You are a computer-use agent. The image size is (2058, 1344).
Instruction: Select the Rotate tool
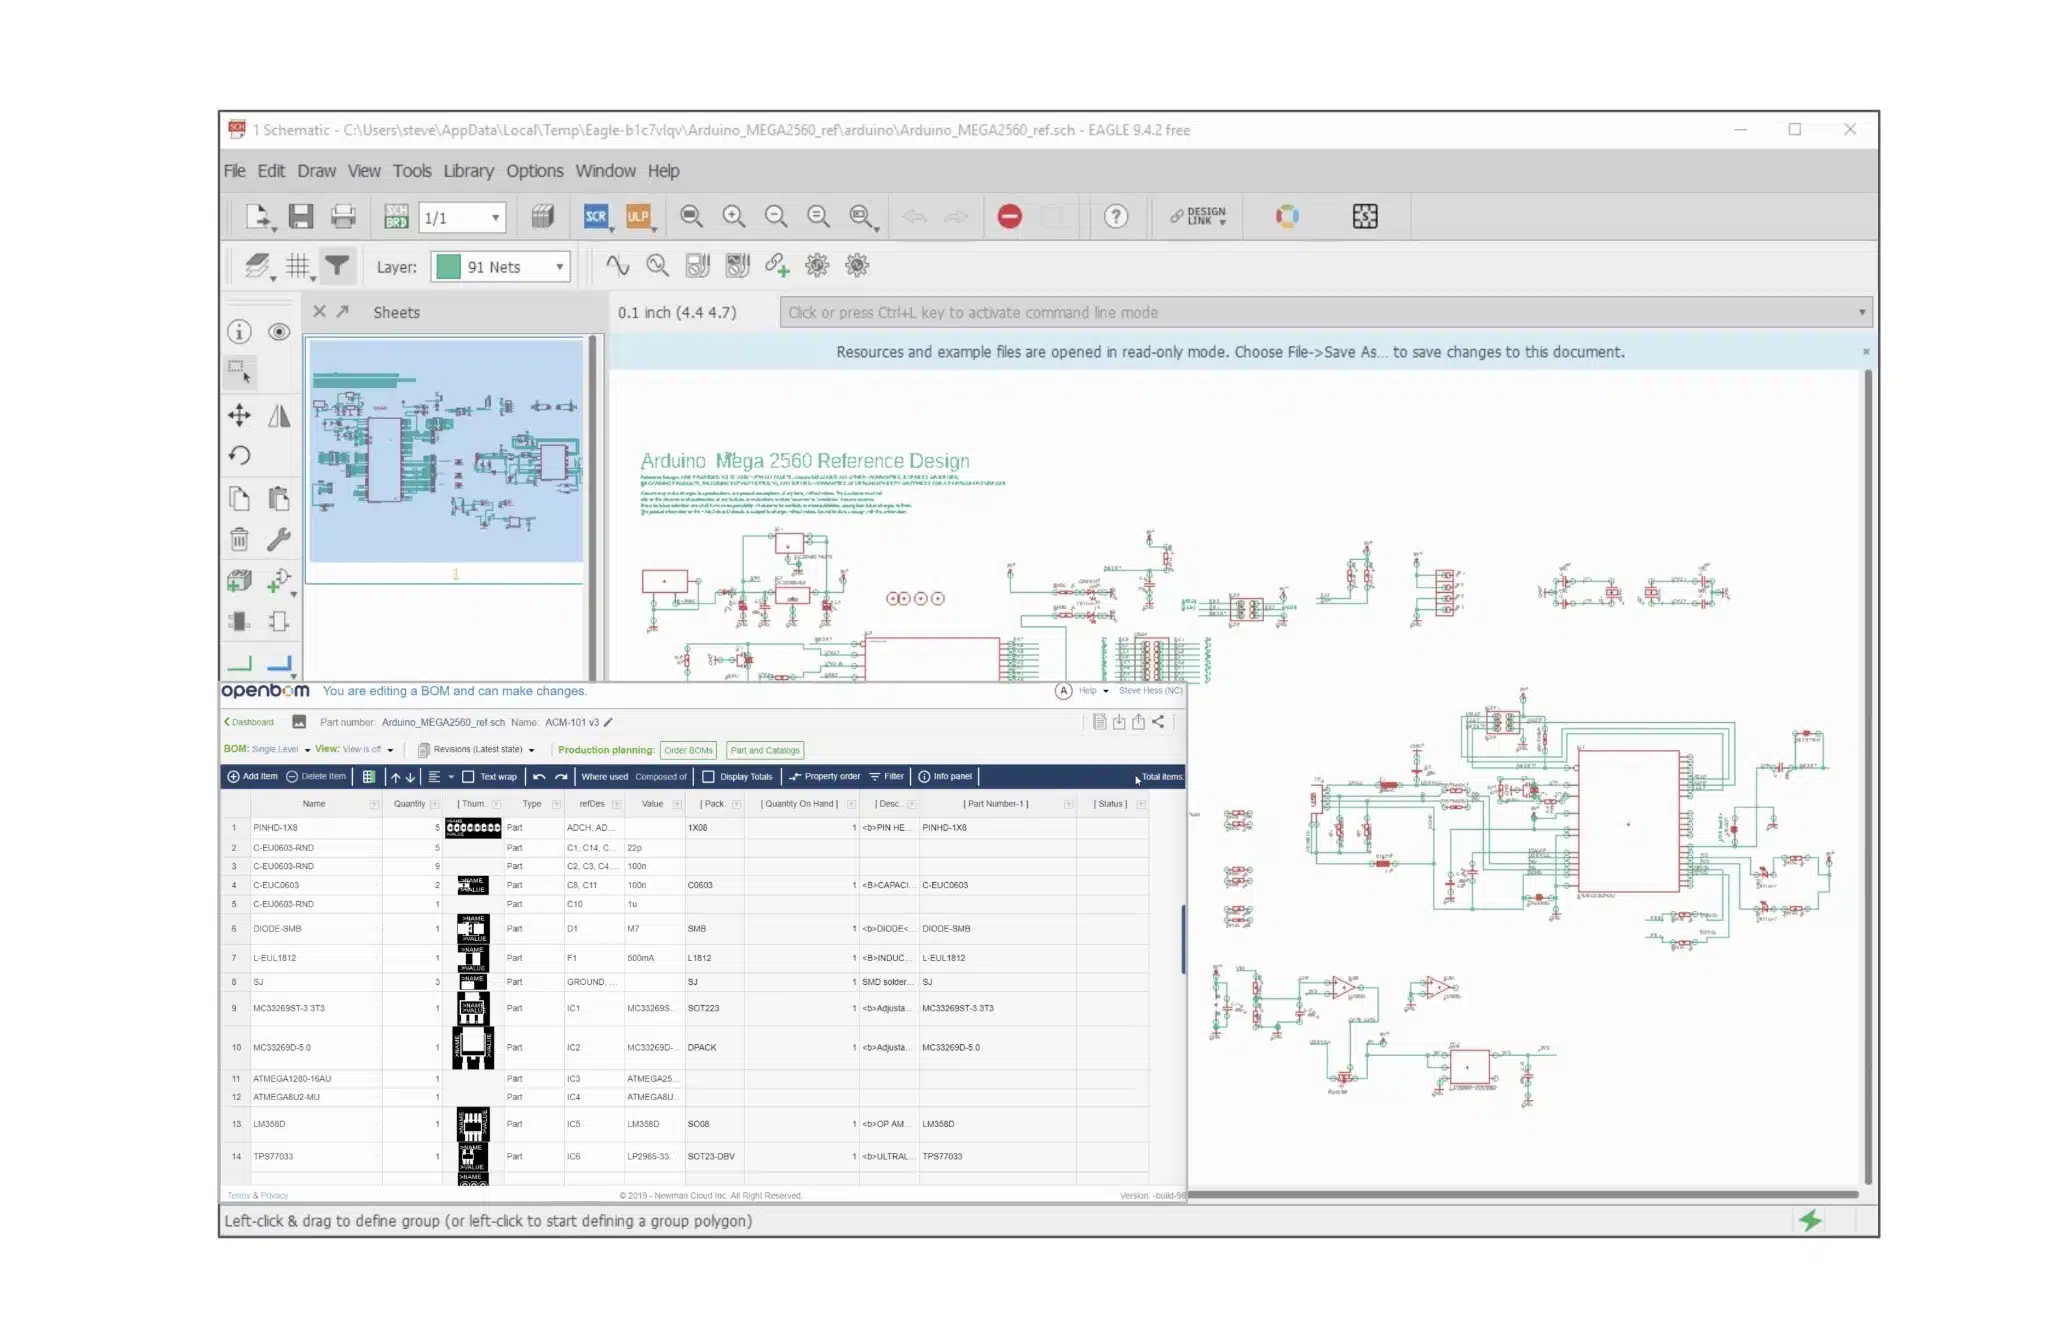[x=239, y=456]
